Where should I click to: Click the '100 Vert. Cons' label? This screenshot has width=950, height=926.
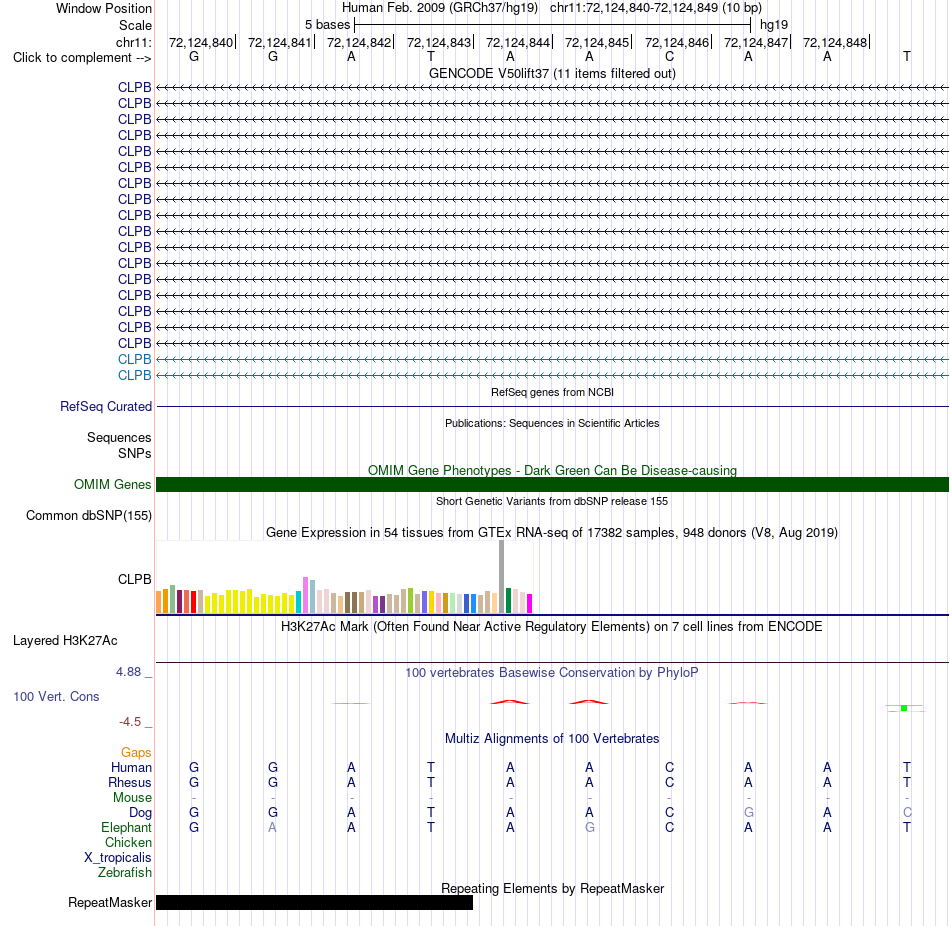pos(56,697)
